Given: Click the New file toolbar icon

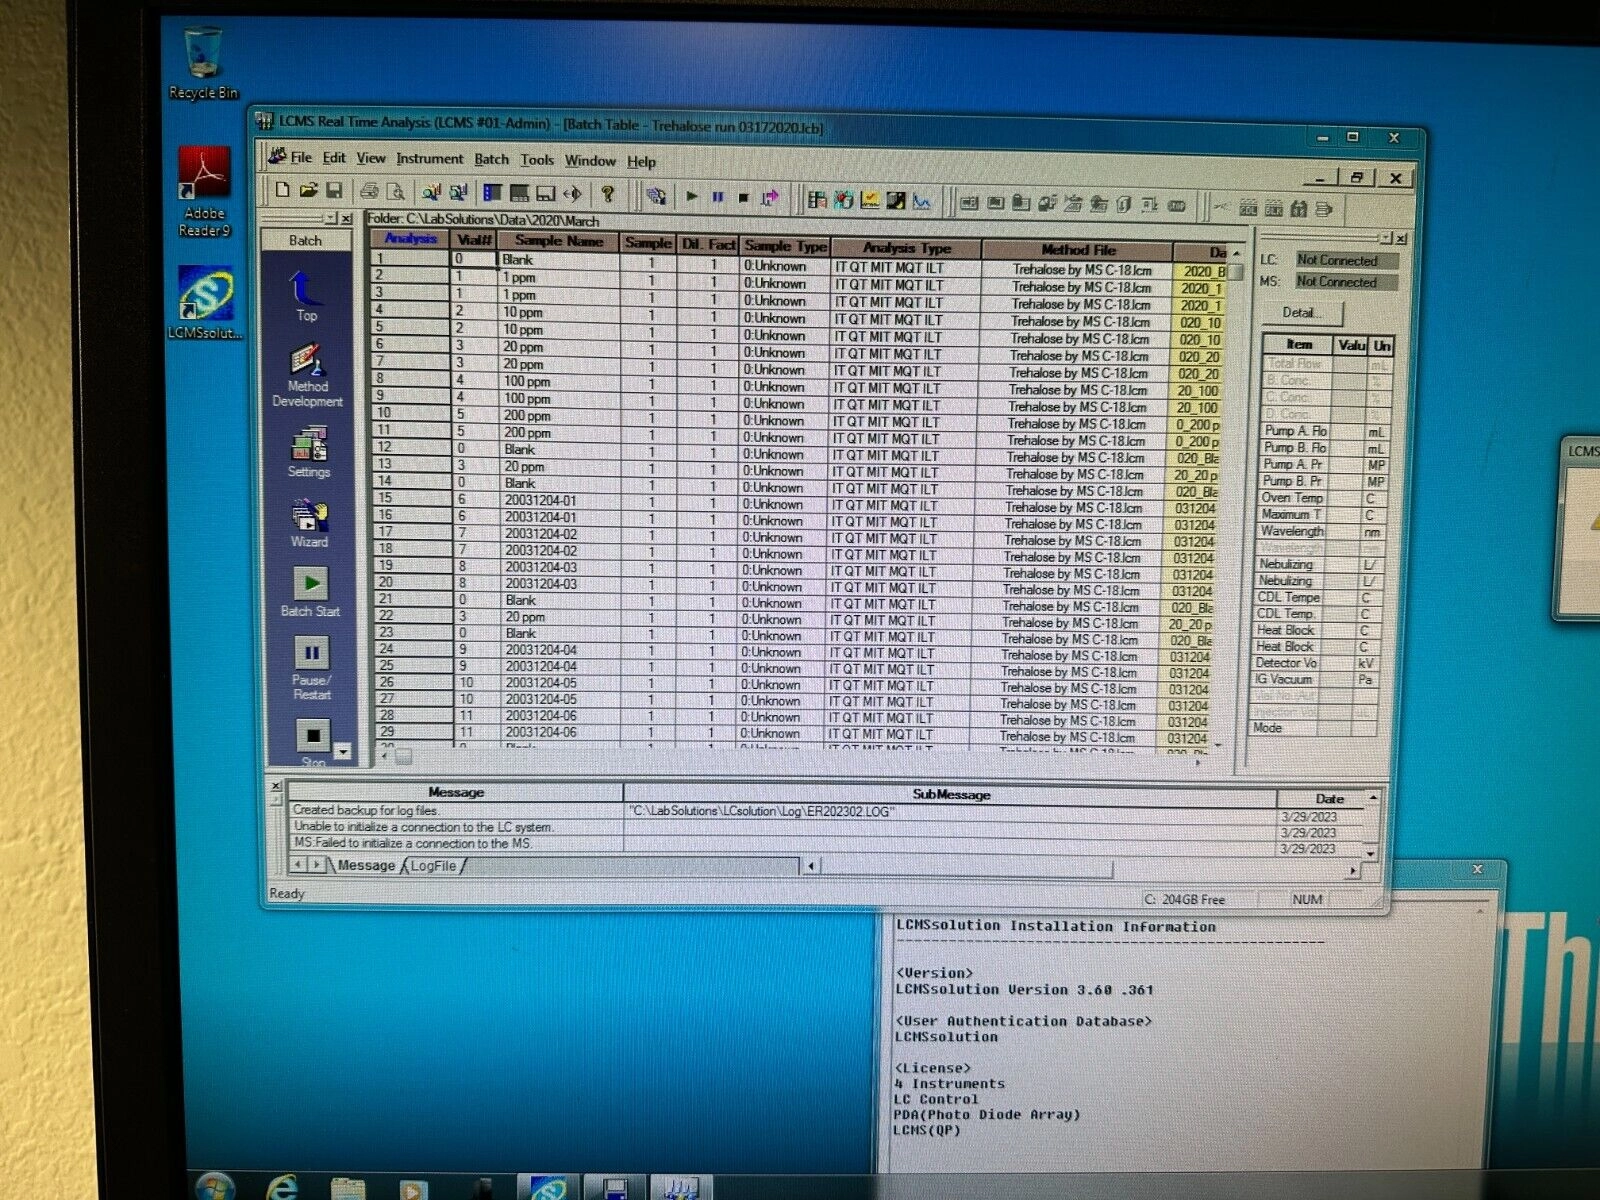Looking at the screenshot, I should pos(283,190).
